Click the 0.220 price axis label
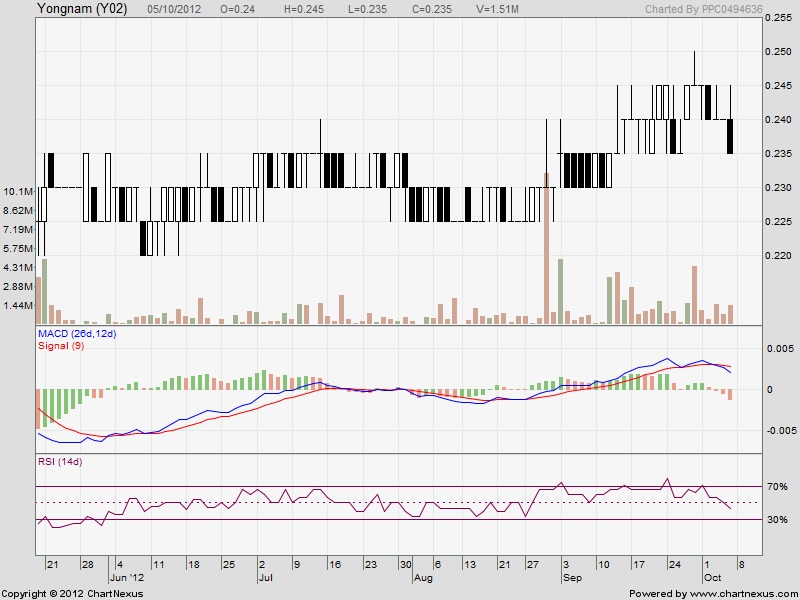Viewport: 800px width, 600px height. click(779, 256)
